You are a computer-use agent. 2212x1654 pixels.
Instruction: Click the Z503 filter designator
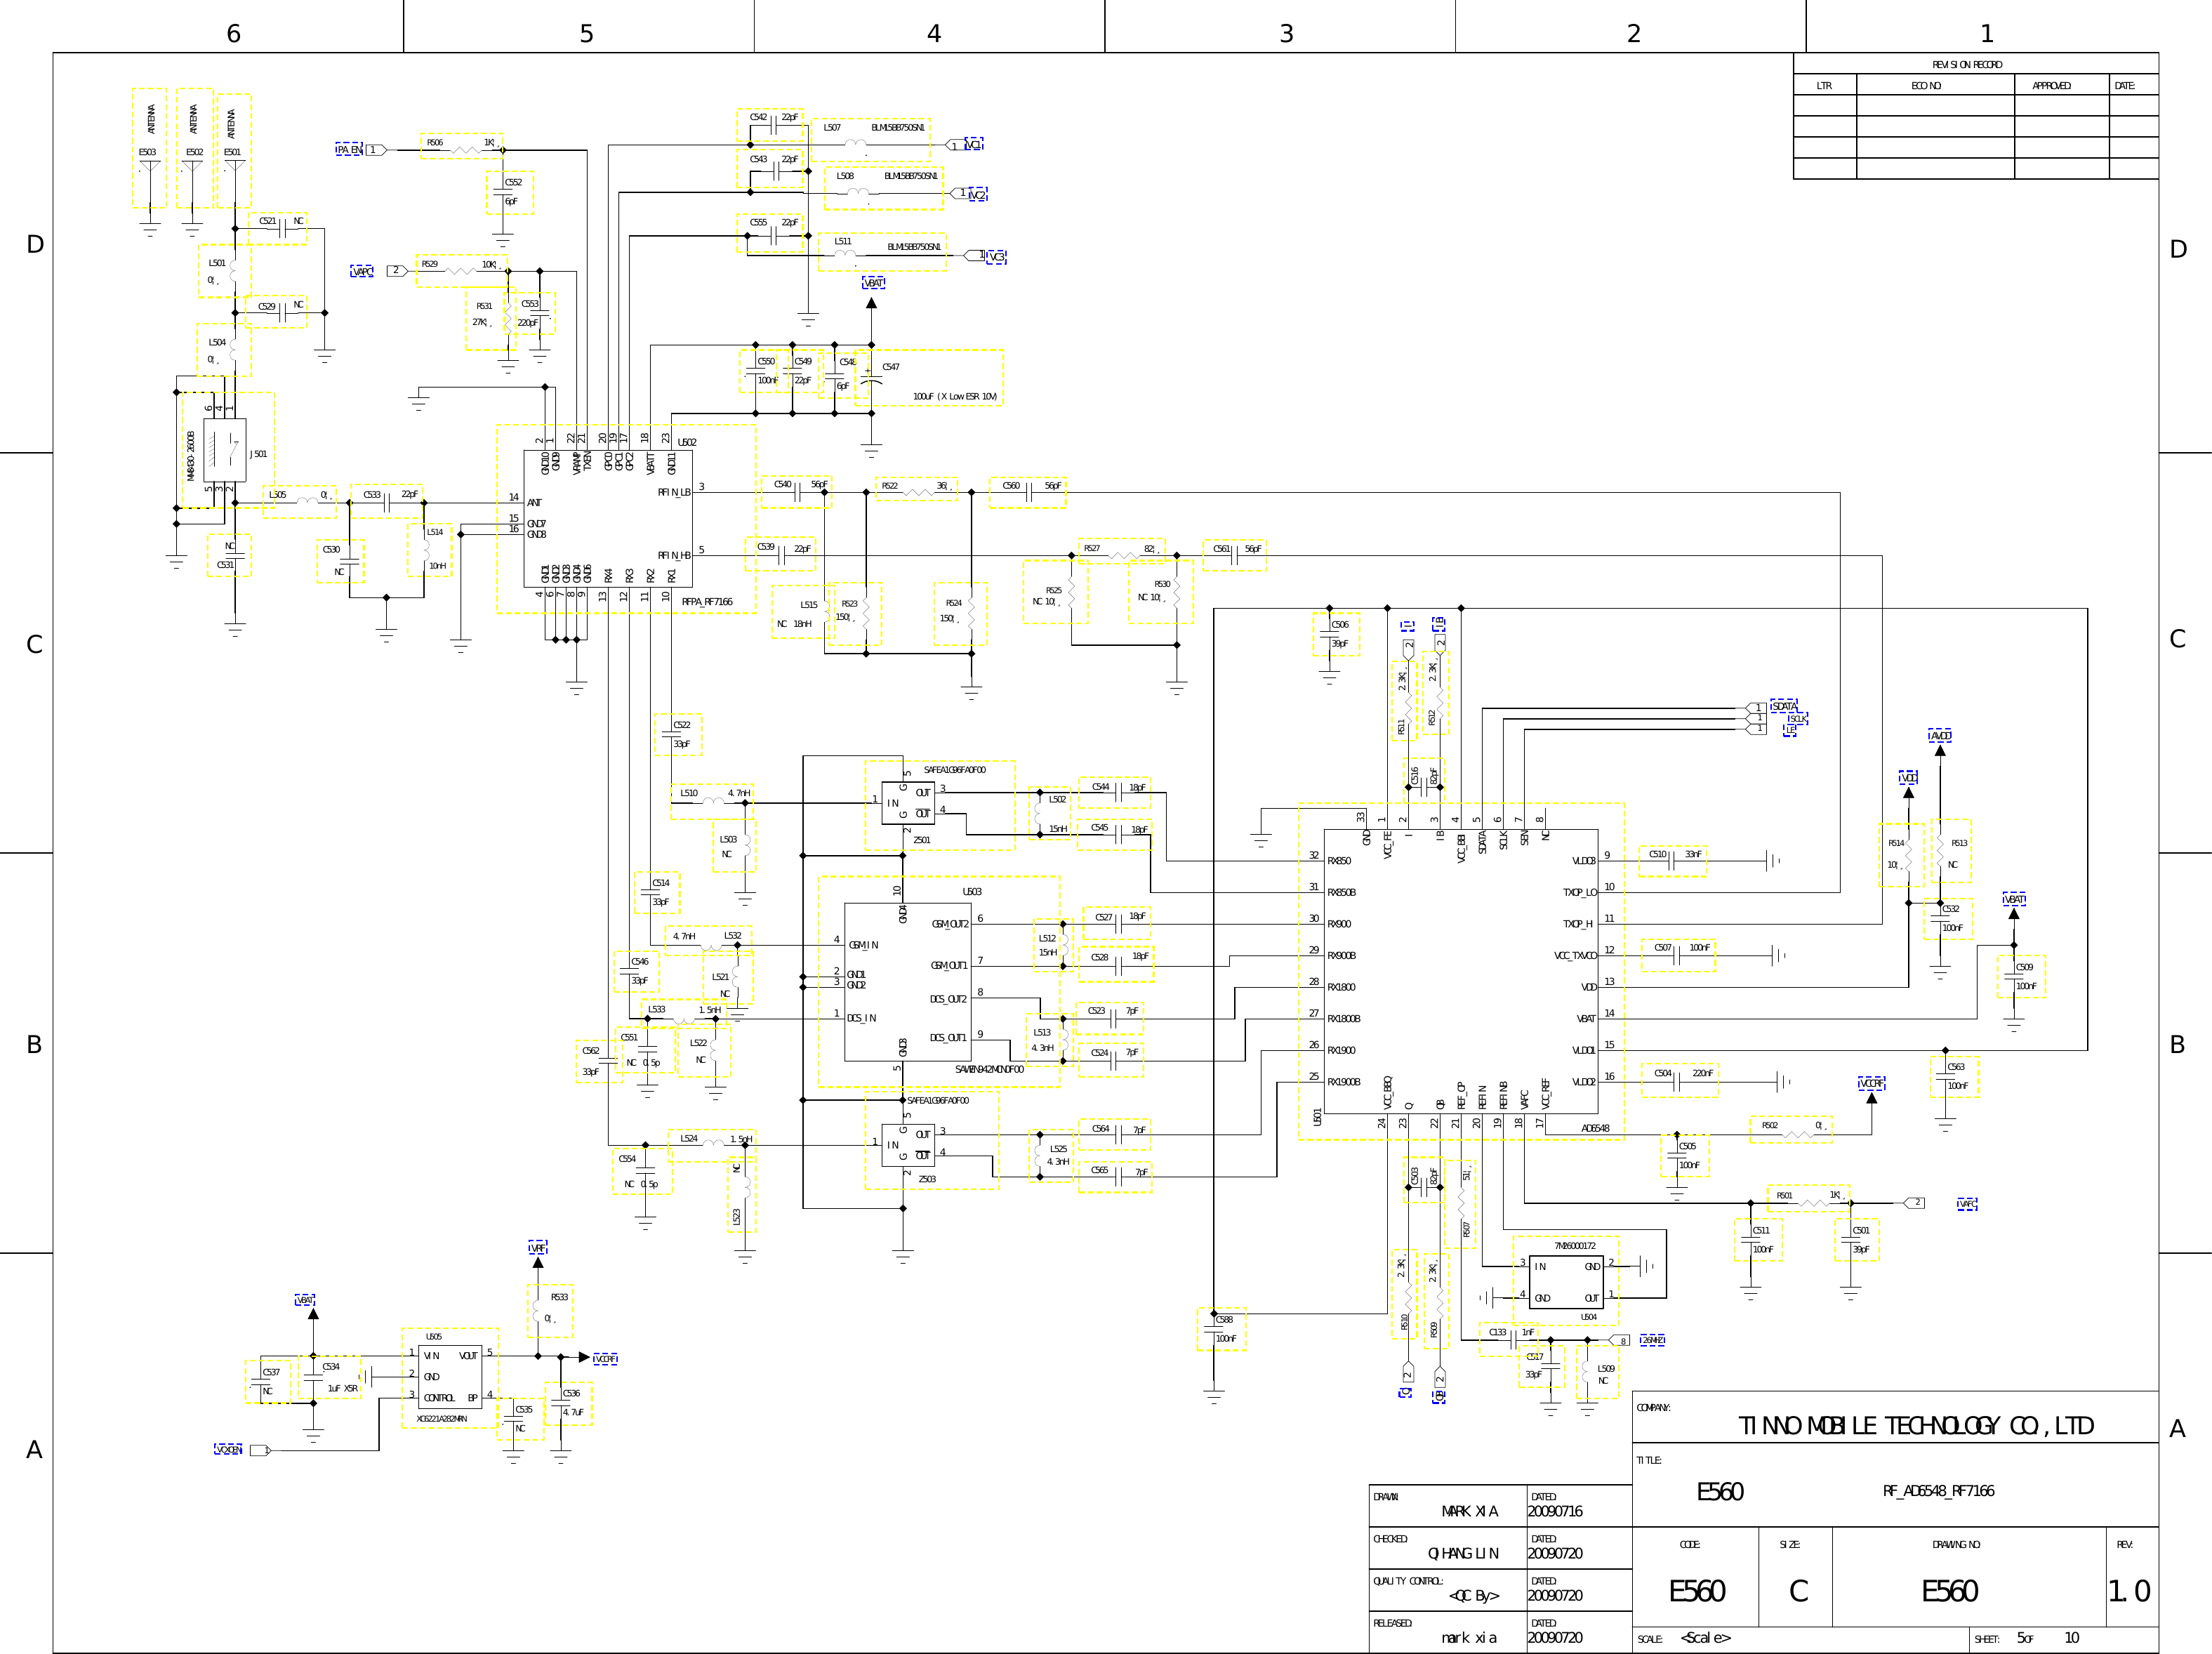coord(927,1179)
